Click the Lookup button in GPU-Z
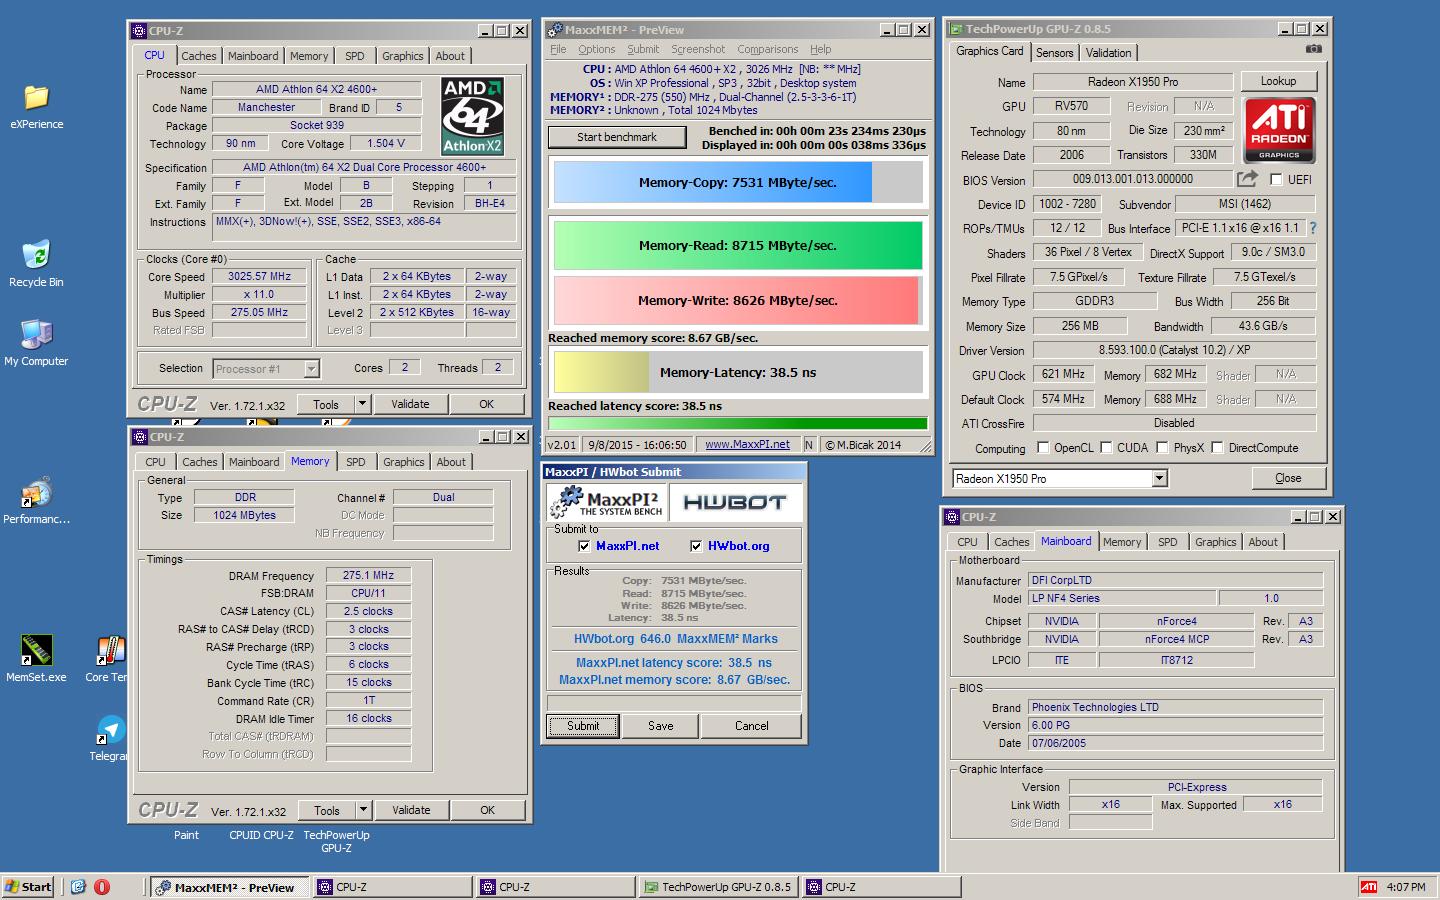1440x900 pixels. tap(1278, 81)
